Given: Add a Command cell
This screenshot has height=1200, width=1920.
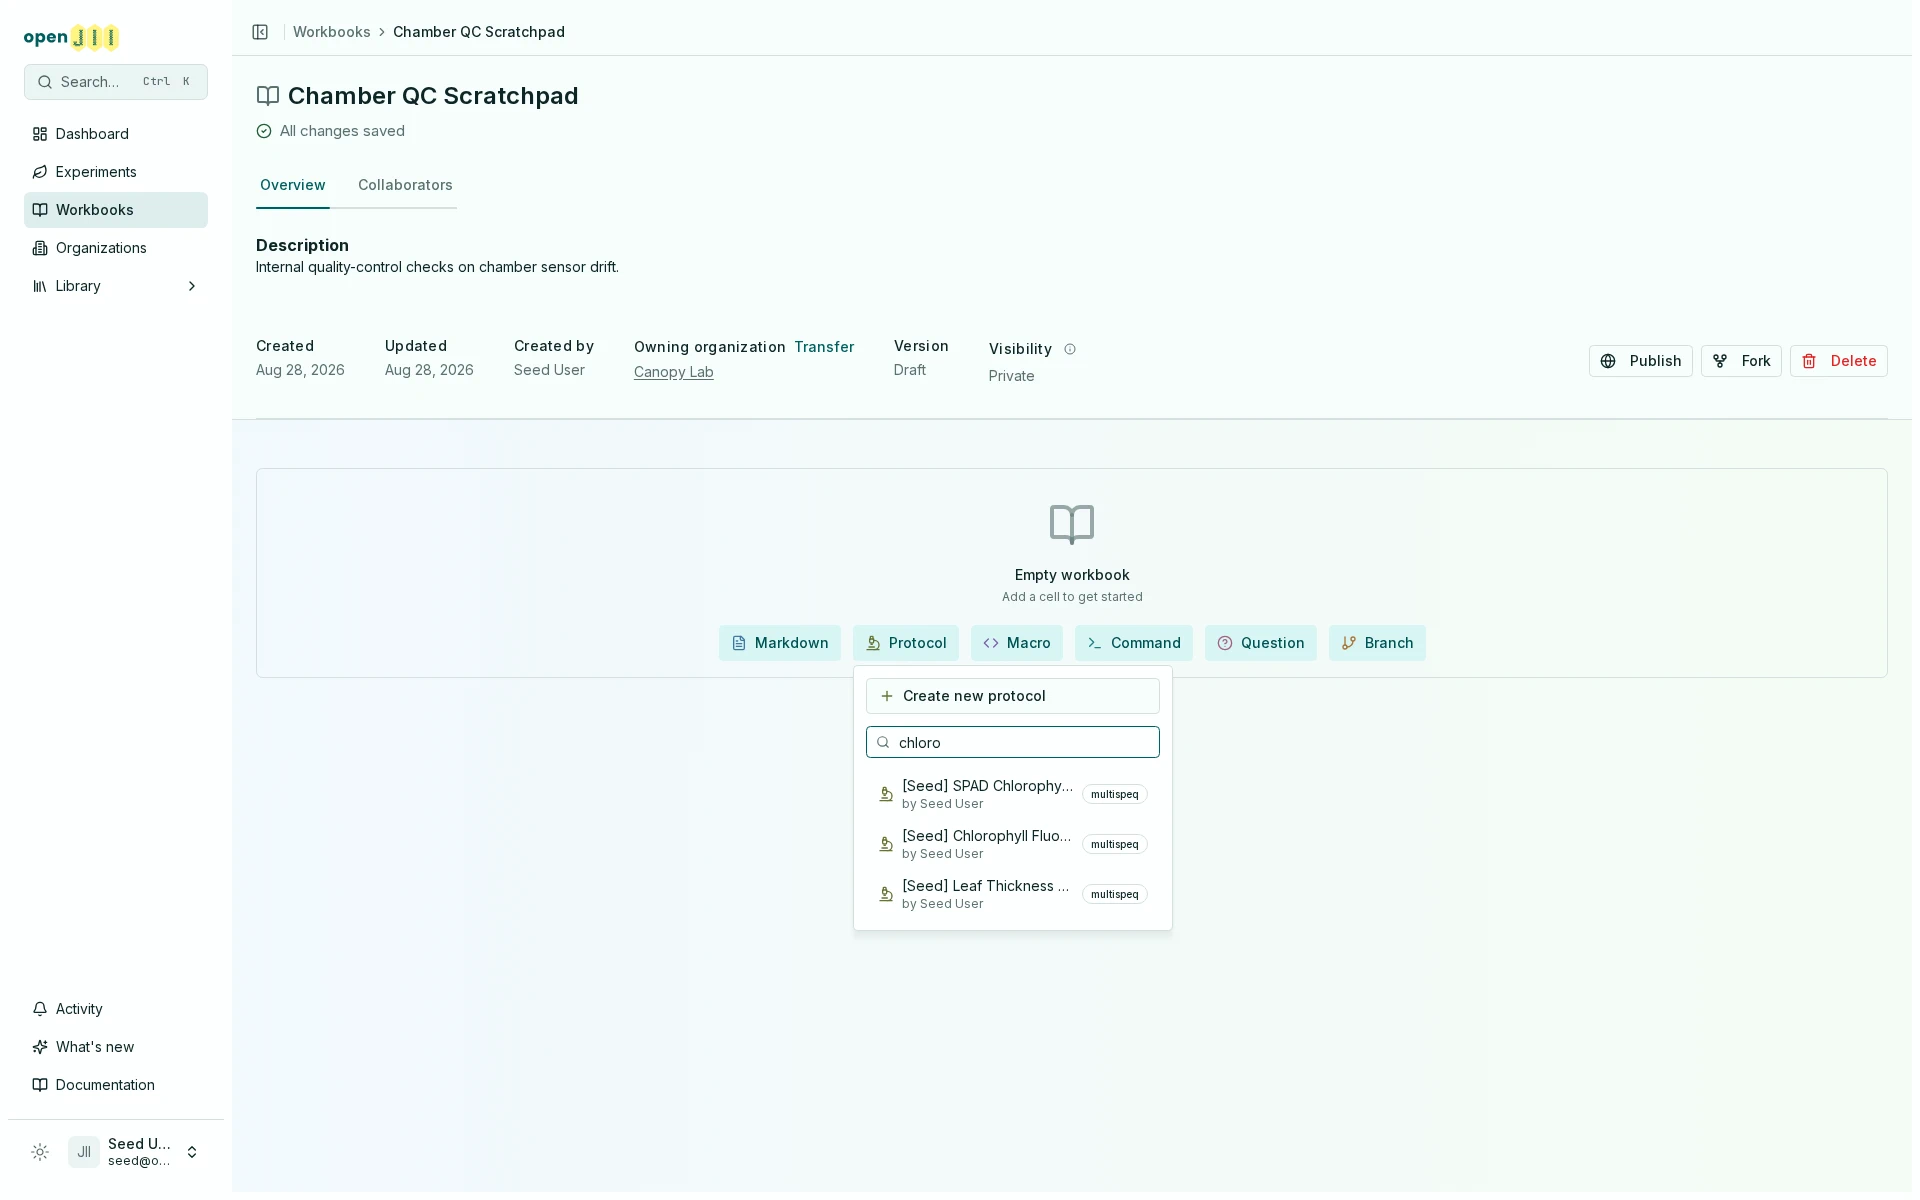Looking at the screenshot, I should pyautogui.click(x=1133, y=643).
